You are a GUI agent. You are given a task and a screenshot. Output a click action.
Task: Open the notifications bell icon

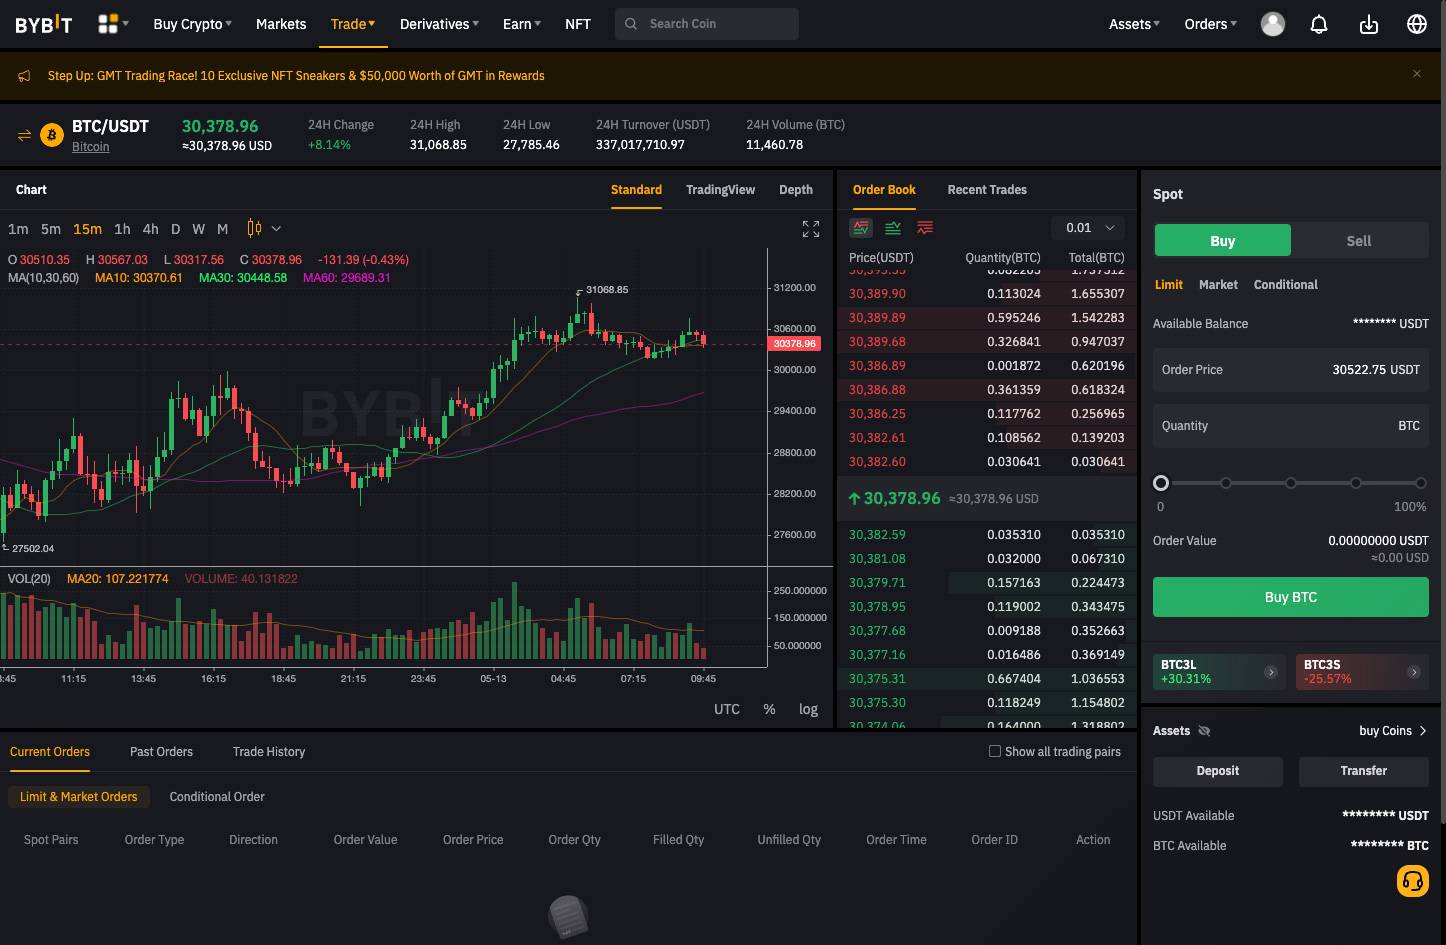(1319, 24)
